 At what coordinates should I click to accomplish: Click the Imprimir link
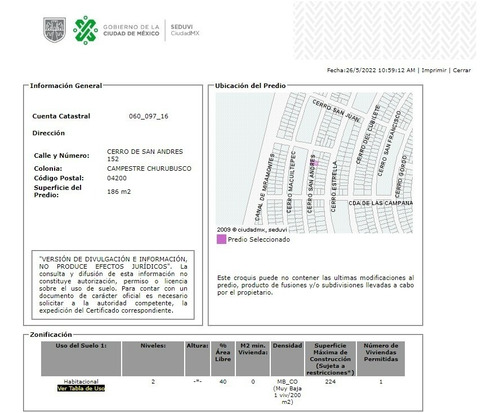coord(434,70)
